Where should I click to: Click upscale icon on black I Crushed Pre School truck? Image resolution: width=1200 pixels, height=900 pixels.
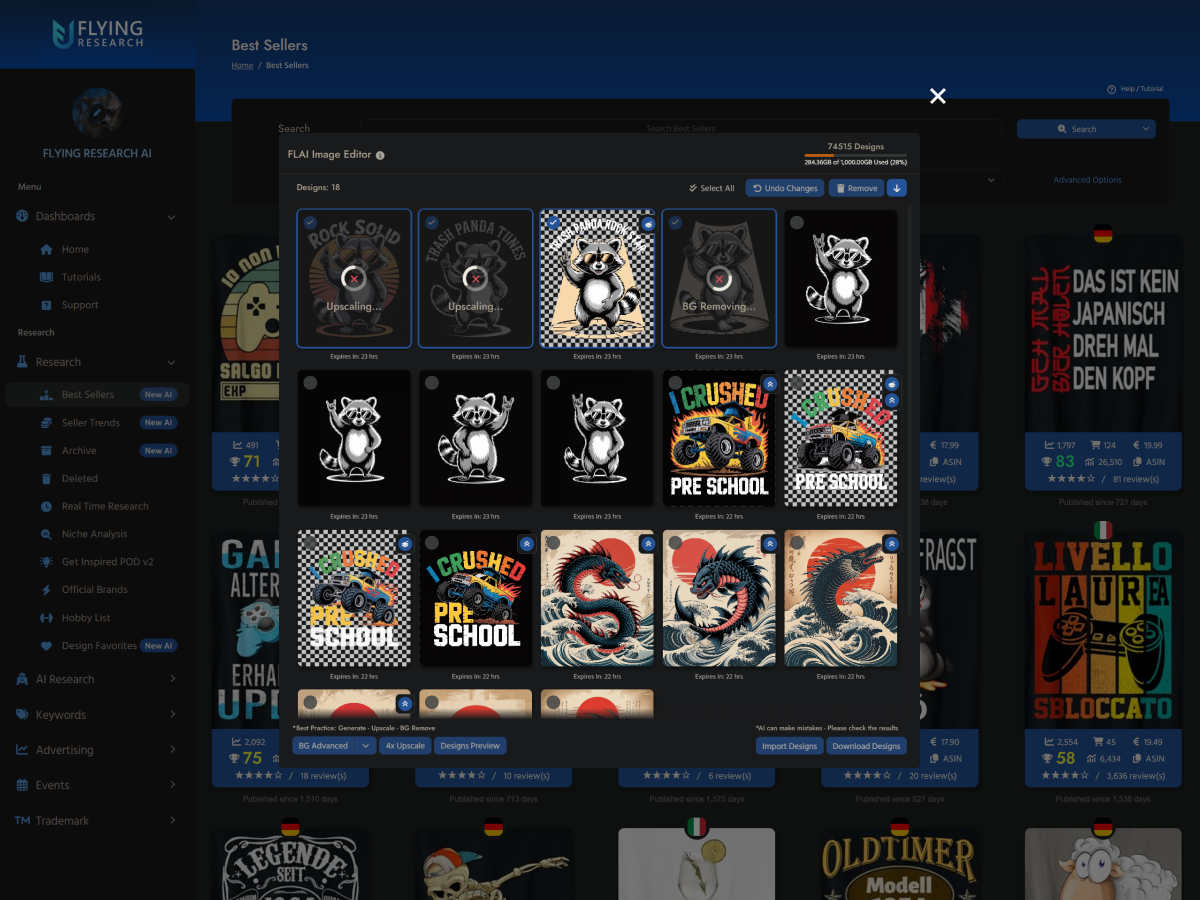pos(769,384)
